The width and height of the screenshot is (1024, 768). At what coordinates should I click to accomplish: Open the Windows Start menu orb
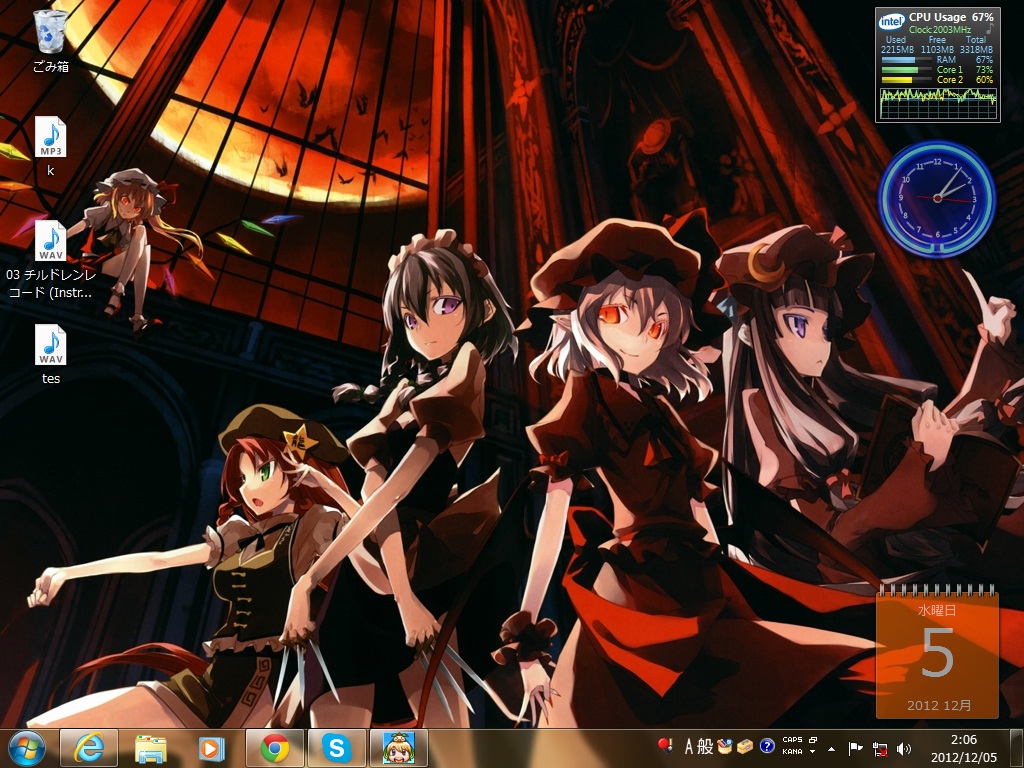[27, 748]
